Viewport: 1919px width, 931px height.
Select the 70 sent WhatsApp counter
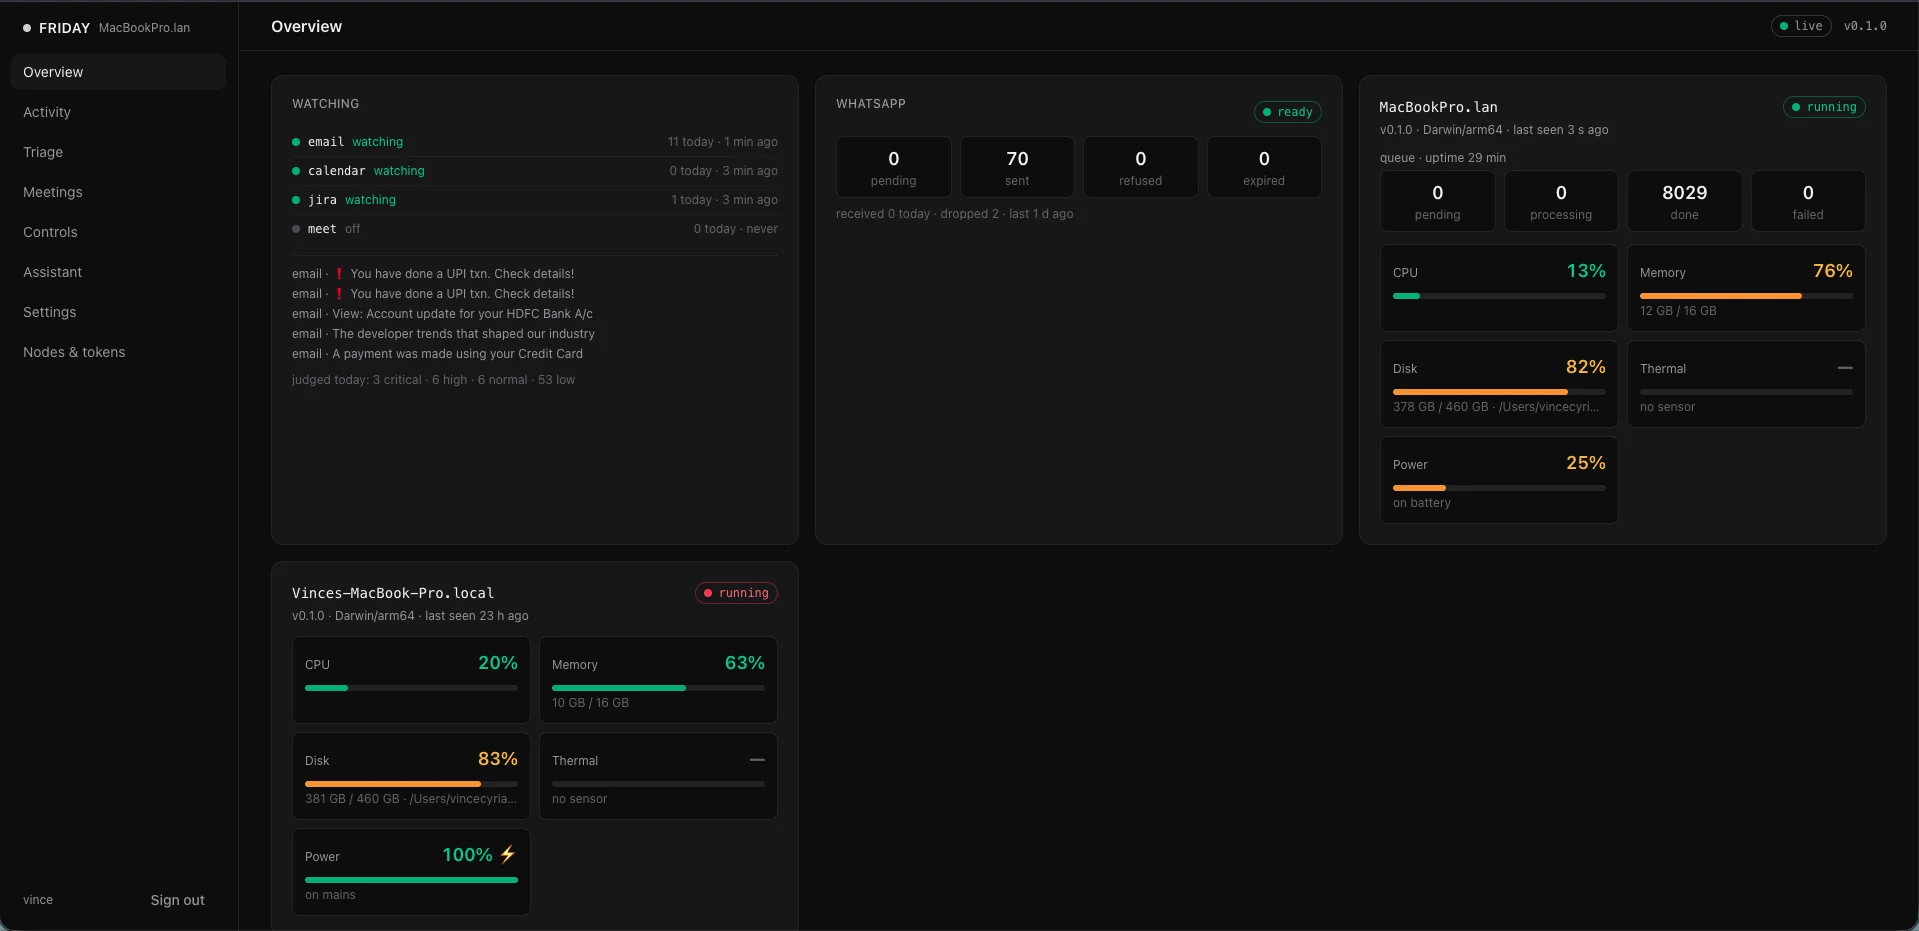[x=1017, y=167]
